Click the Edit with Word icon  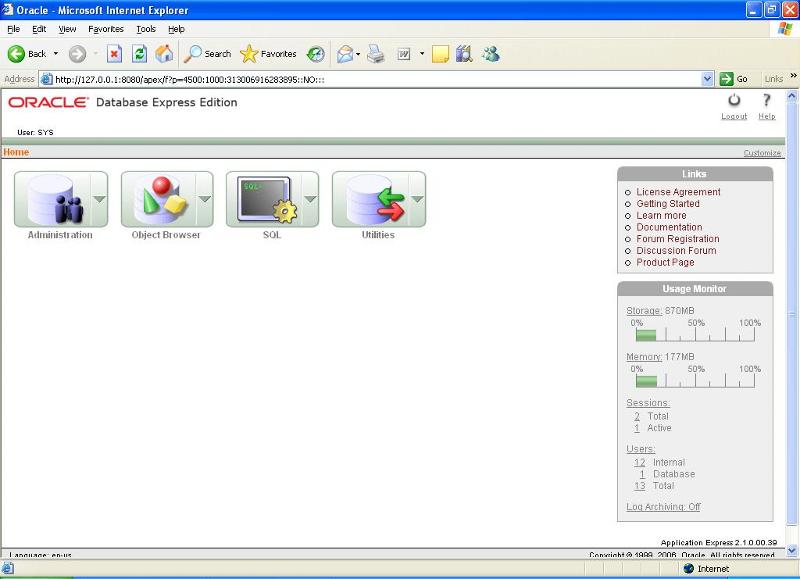[x=404, y=54]
